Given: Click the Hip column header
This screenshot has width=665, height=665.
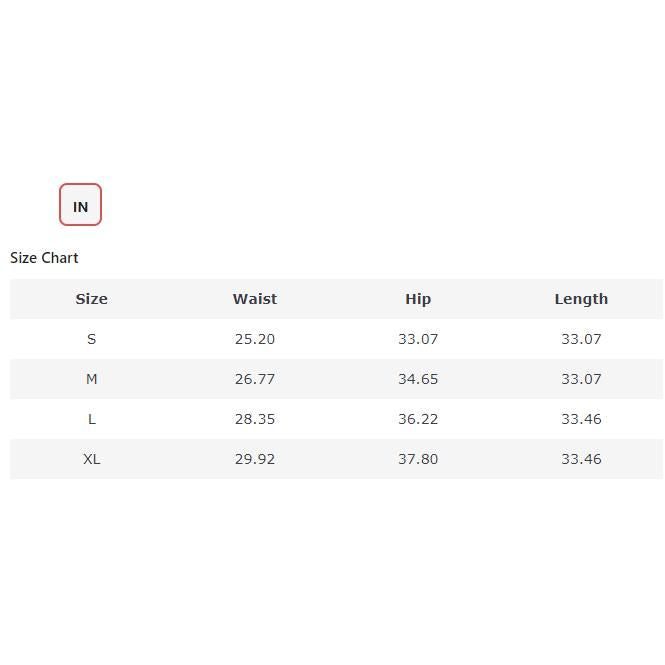Looking at the screenshot, I should coord(418,299).
